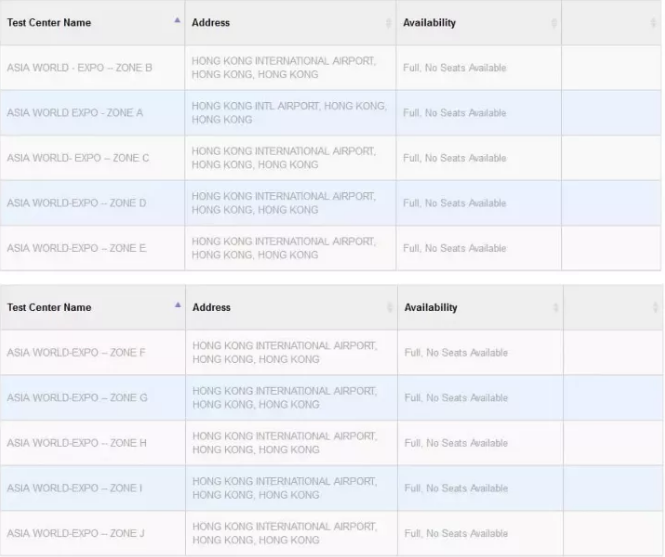Click the Test Center Name sort arrow in Zone F table
The width and height of the screenshot is (665, 557).
coord(178,305)
